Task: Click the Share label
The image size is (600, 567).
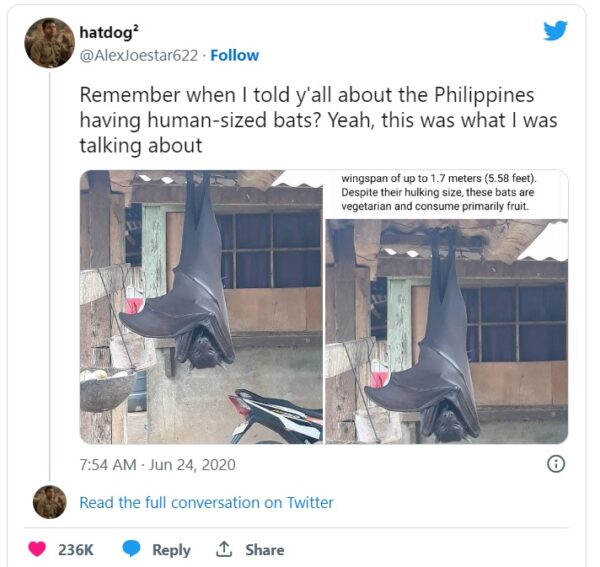Action: [x=265, y=550]
